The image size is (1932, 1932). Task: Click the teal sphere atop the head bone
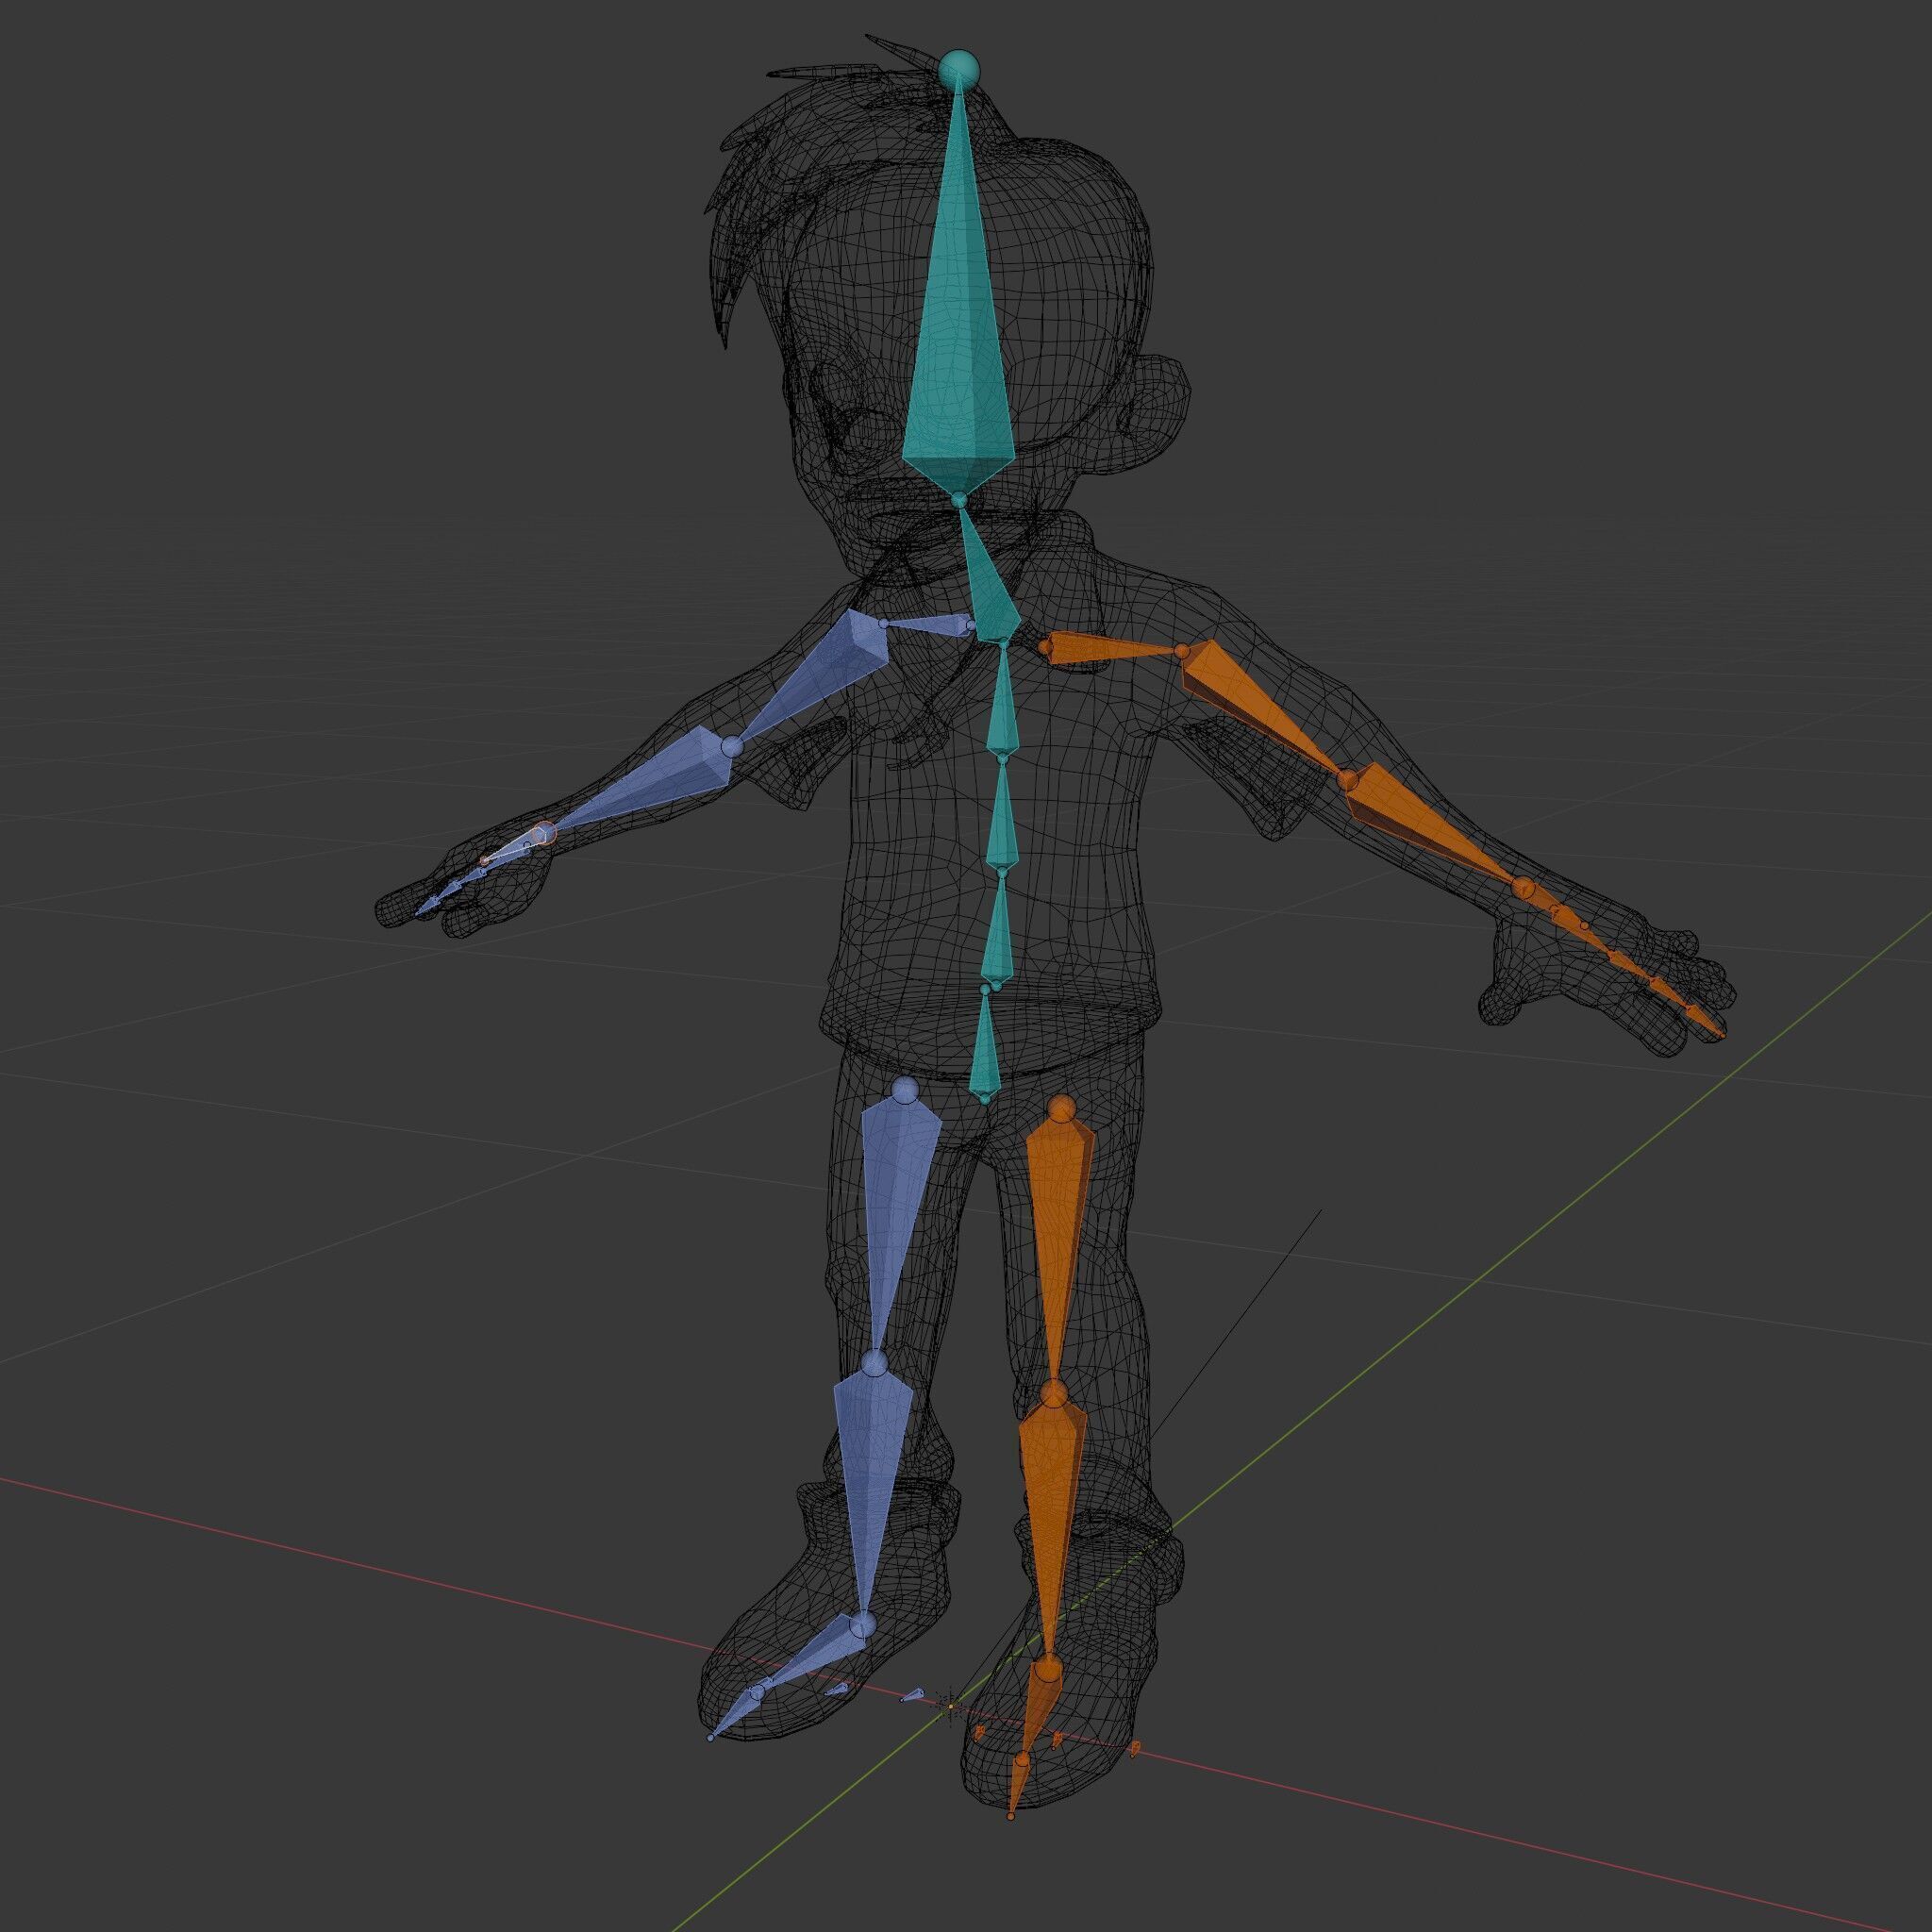click(959, 69)
